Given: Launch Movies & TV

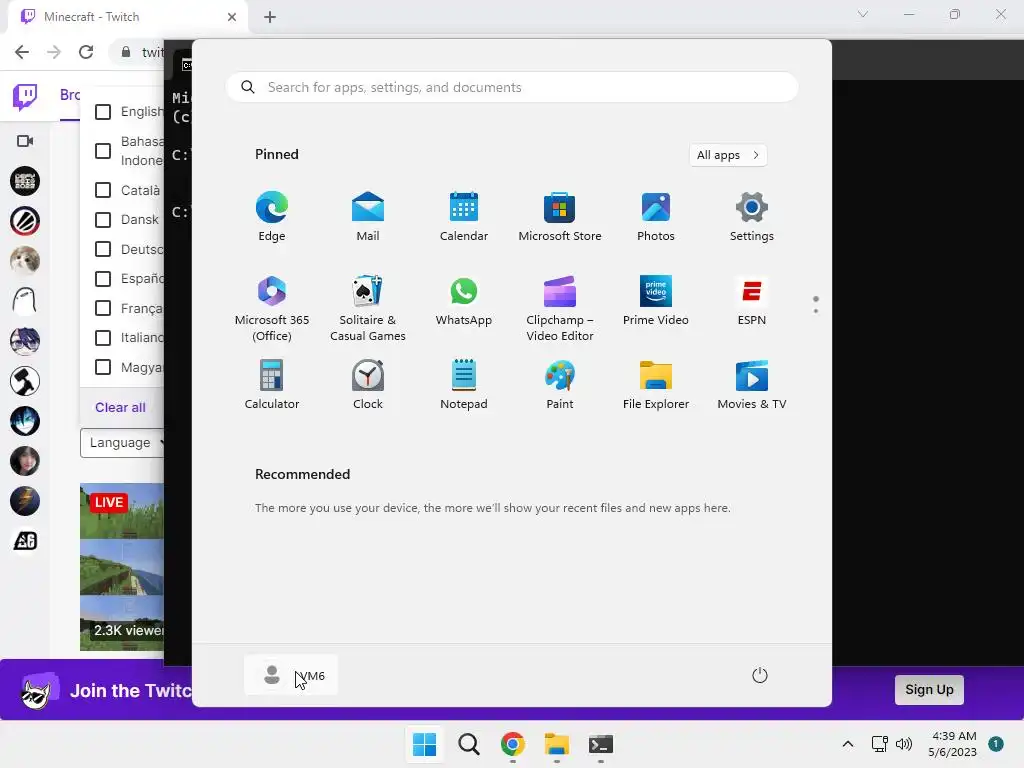Looking at the screenshot, I should tap(752, 385).
